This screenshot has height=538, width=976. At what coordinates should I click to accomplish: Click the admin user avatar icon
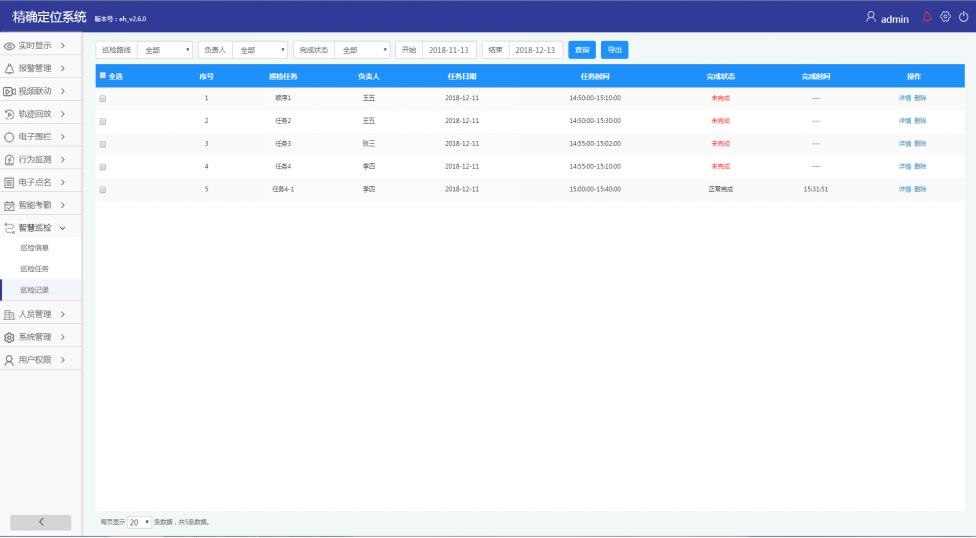point(871,17)
